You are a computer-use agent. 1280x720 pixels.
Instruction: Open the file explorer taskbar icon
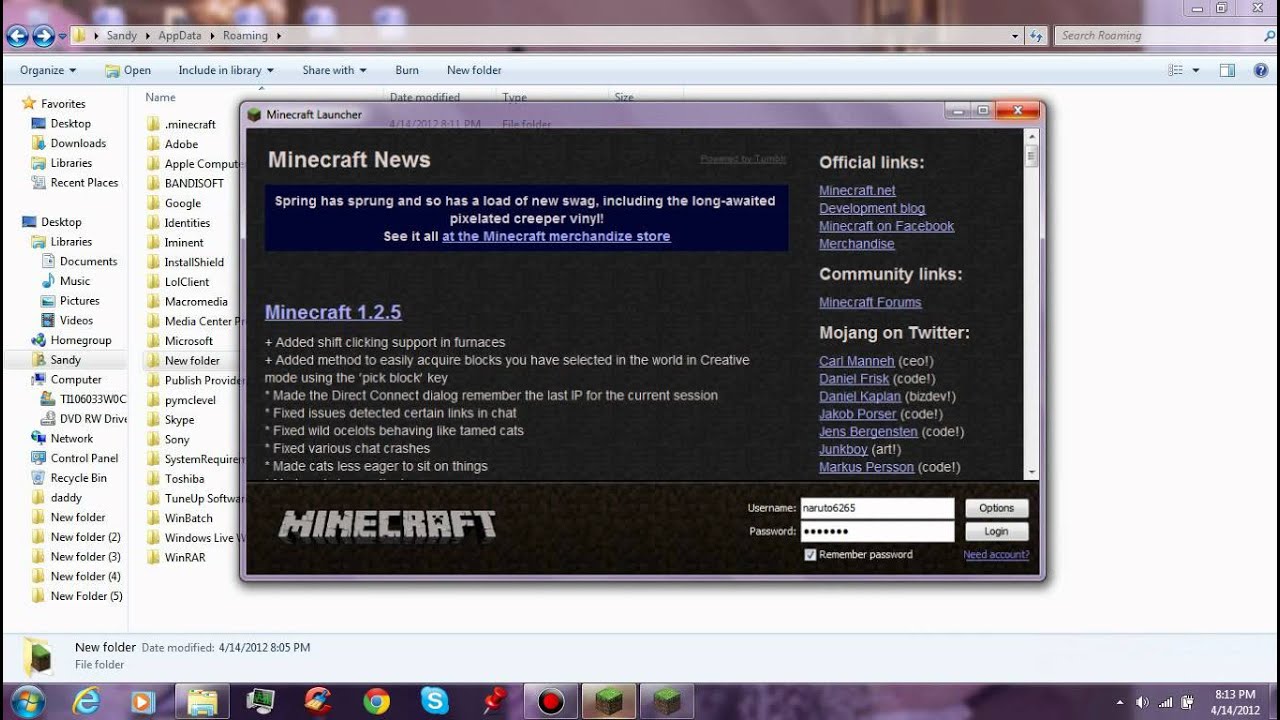pyautogui.click(x=202, y=702)
